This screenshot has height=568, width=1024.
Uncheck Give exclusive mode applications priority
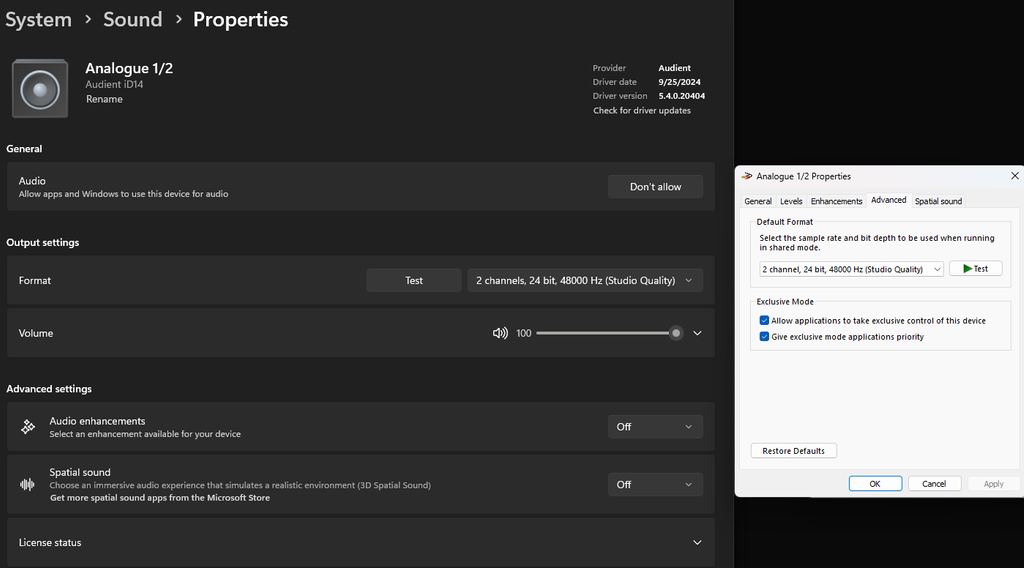pyautogui.click(x=765, y=337)
